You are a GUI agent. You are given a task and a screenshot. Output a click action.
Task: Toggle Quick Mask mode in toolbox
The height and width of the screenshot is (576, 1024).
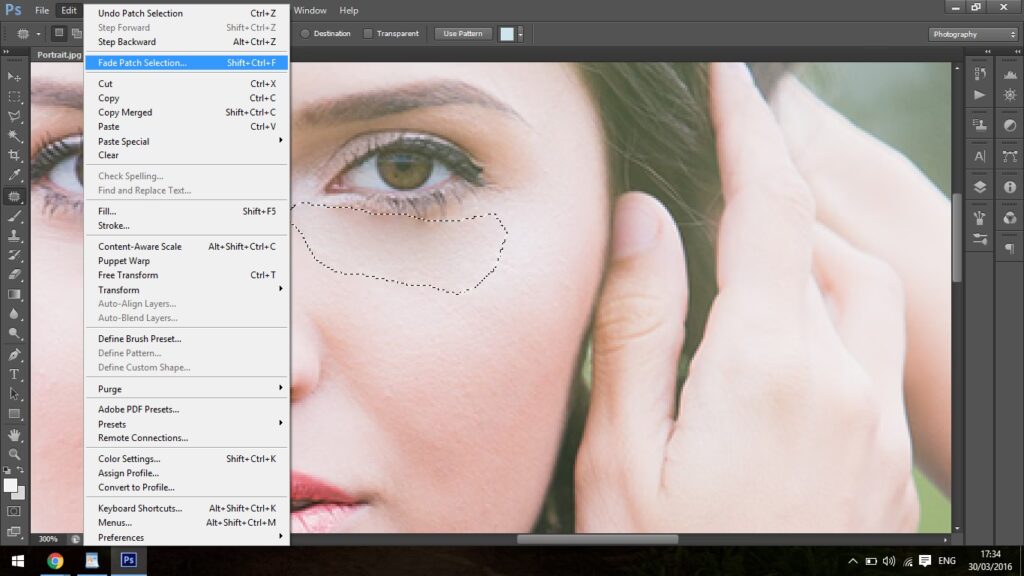14,511
